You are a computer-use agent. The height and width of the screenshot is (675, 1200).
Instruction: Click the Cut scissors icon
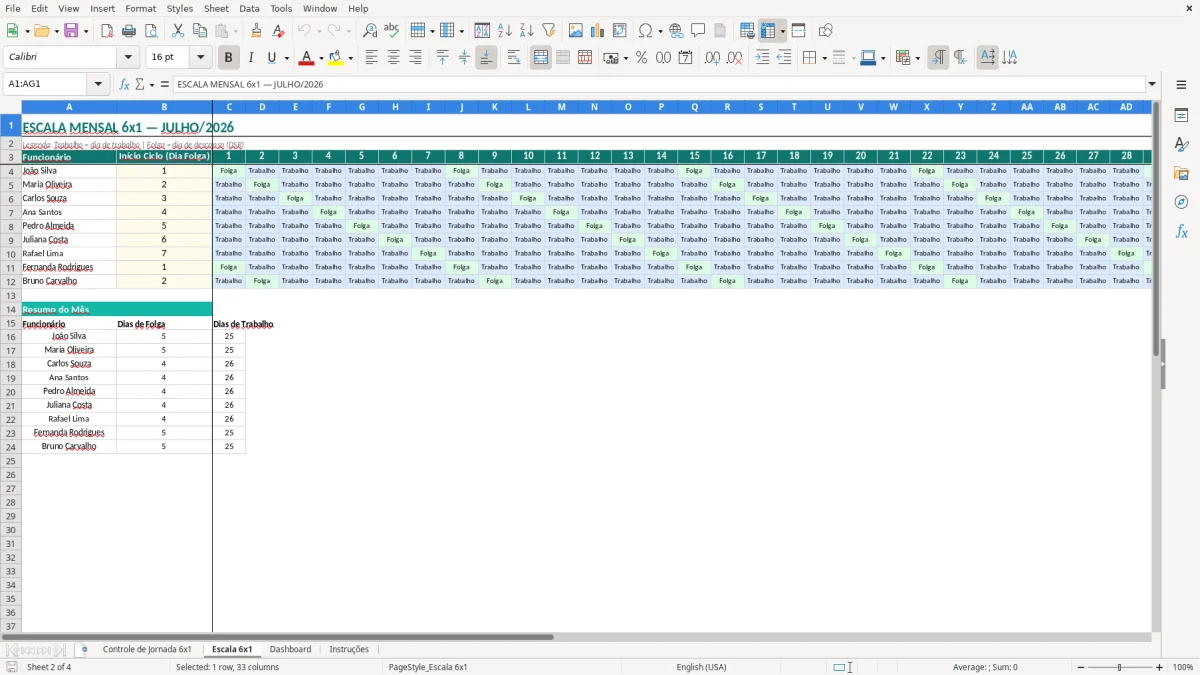point(178,31)
